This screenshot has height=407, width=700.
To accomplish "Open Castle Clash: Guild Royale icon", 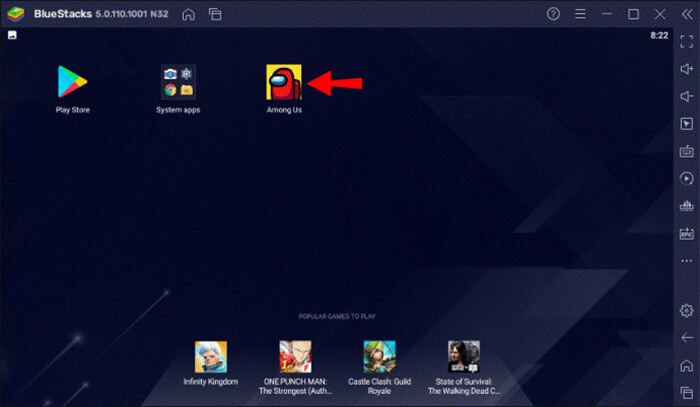I will point(379,357).
